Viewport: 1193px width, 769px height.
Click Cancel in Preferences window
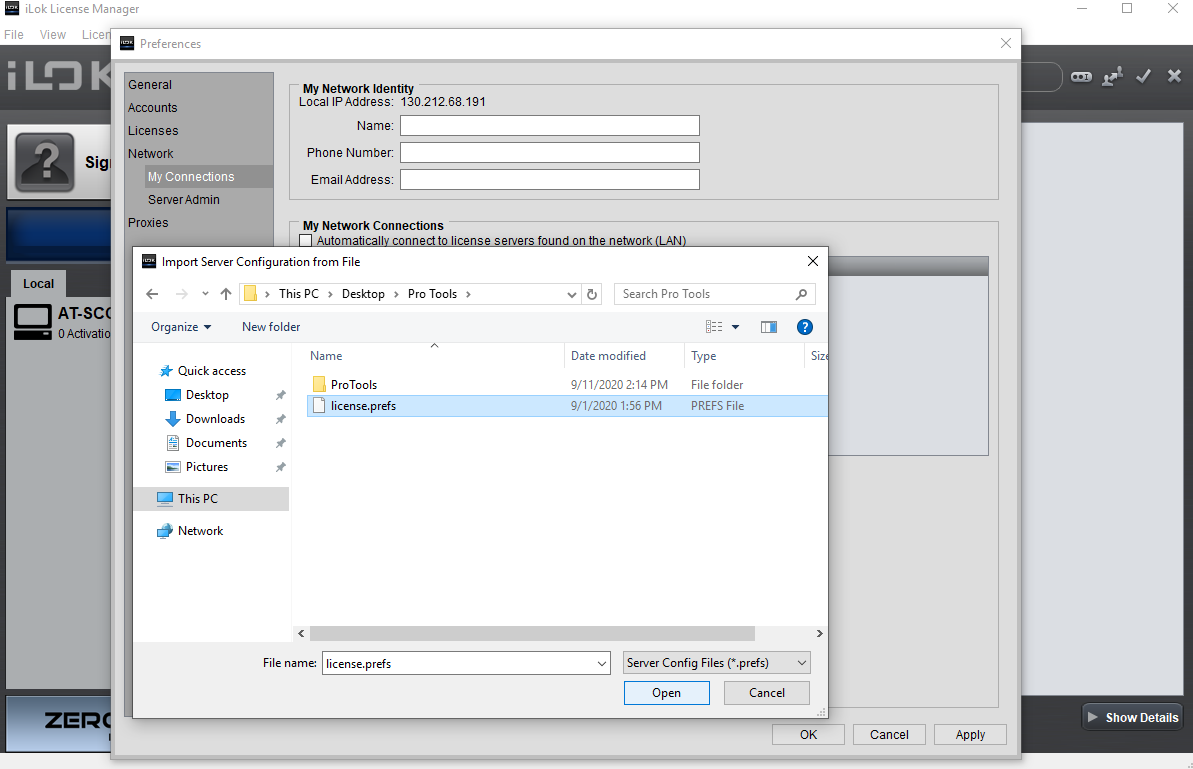889,735
